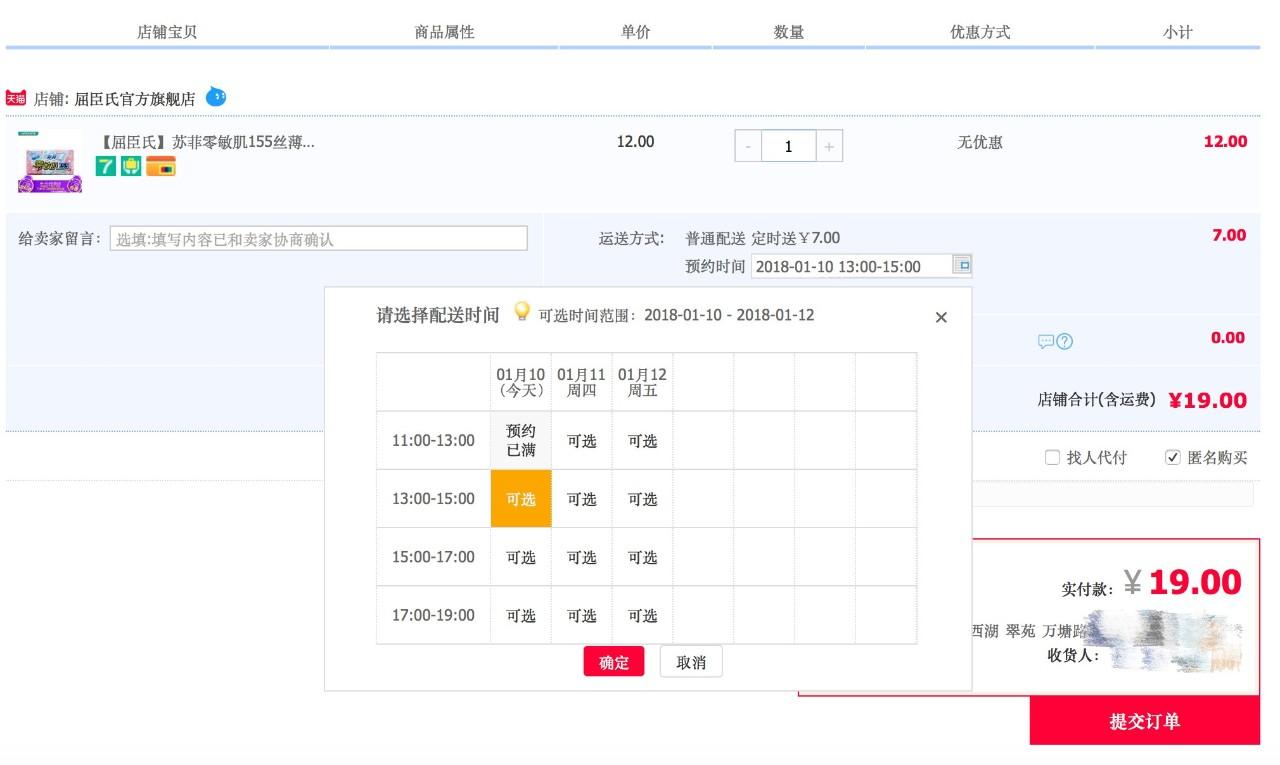Viewport: 1280px width, 765px height.
Task: Open the calendar icon next to delivery time
Action: [x=961, y=265]
